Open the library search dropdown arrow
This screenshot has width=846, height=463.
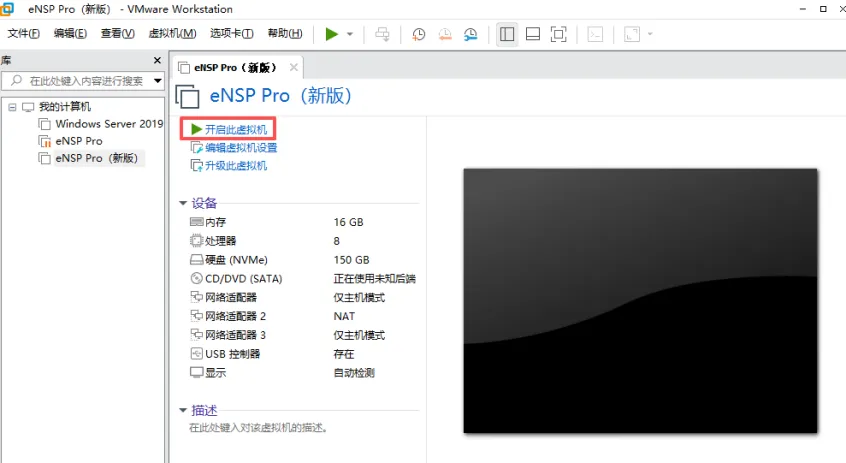click(158, 81)
